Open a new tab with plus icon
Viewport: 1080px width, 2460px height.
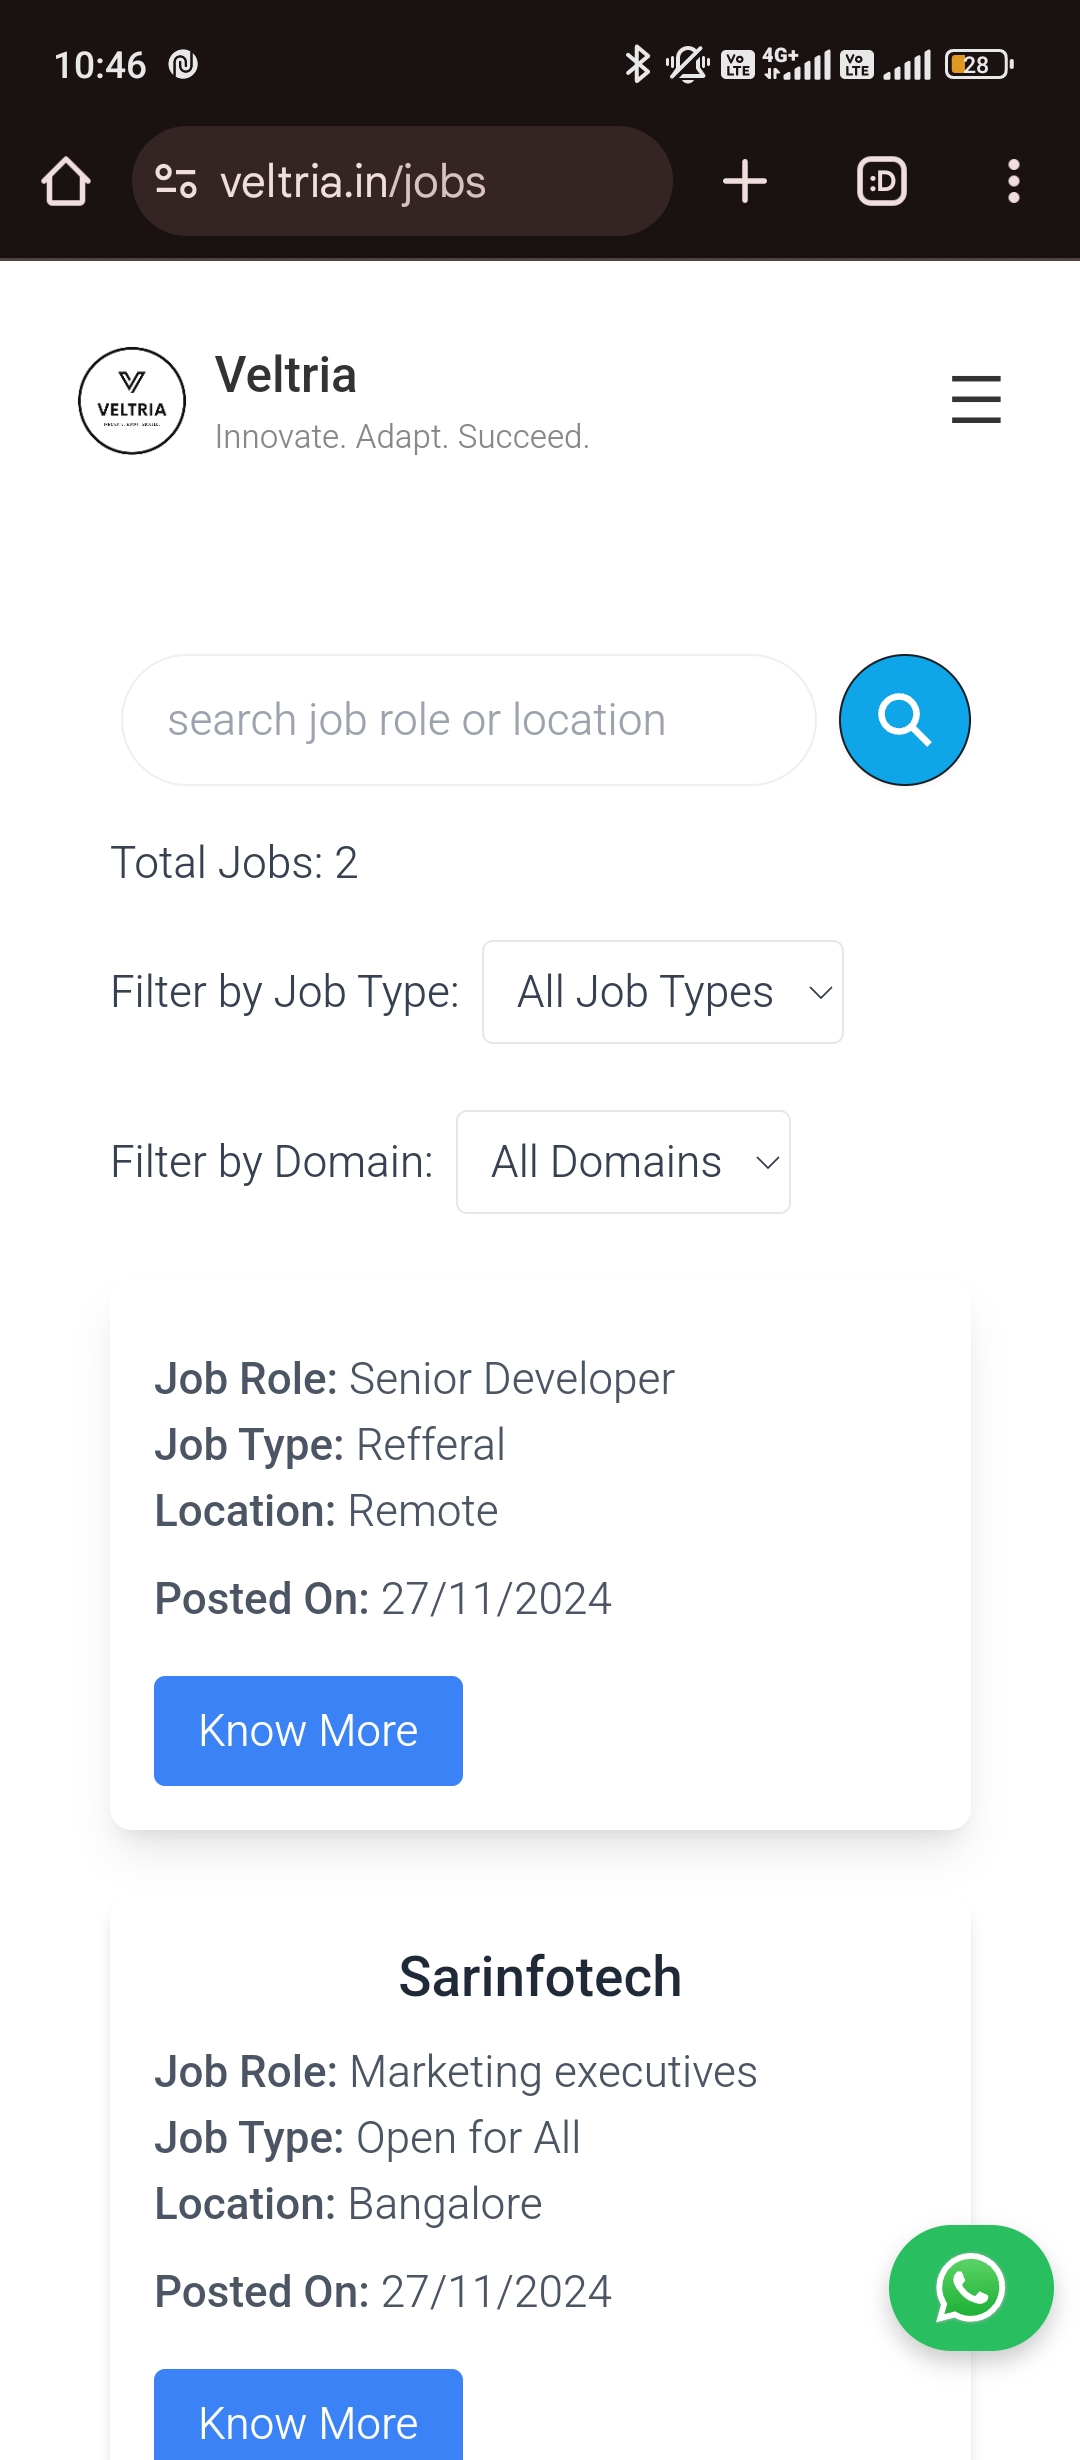745,182
